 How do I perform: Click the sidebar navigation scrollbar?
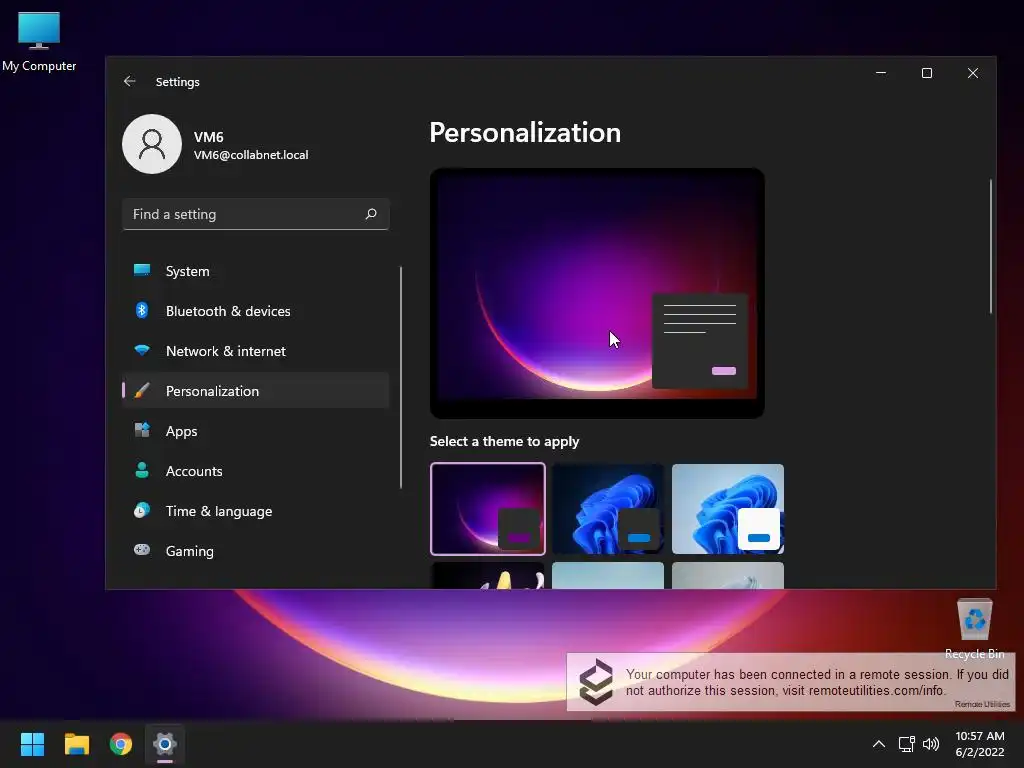[x=400, y=377]
